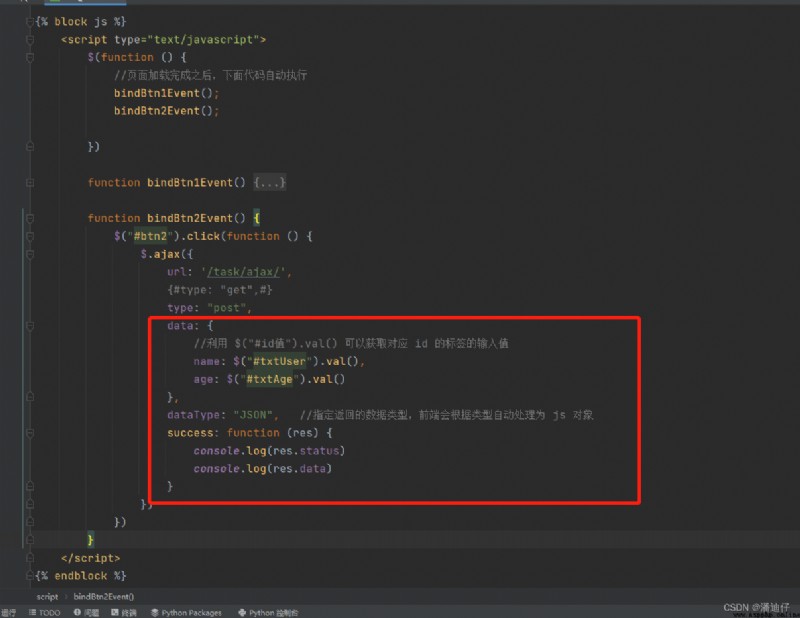Open the 终端 (Terminal) tool window tab

click(123, 612)
